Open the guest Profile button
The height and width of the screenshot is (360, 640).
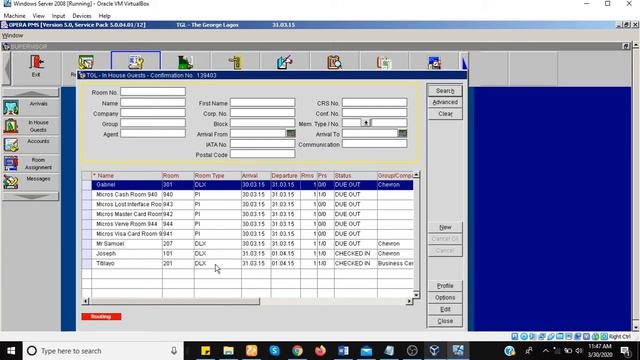tap(445, 286)
